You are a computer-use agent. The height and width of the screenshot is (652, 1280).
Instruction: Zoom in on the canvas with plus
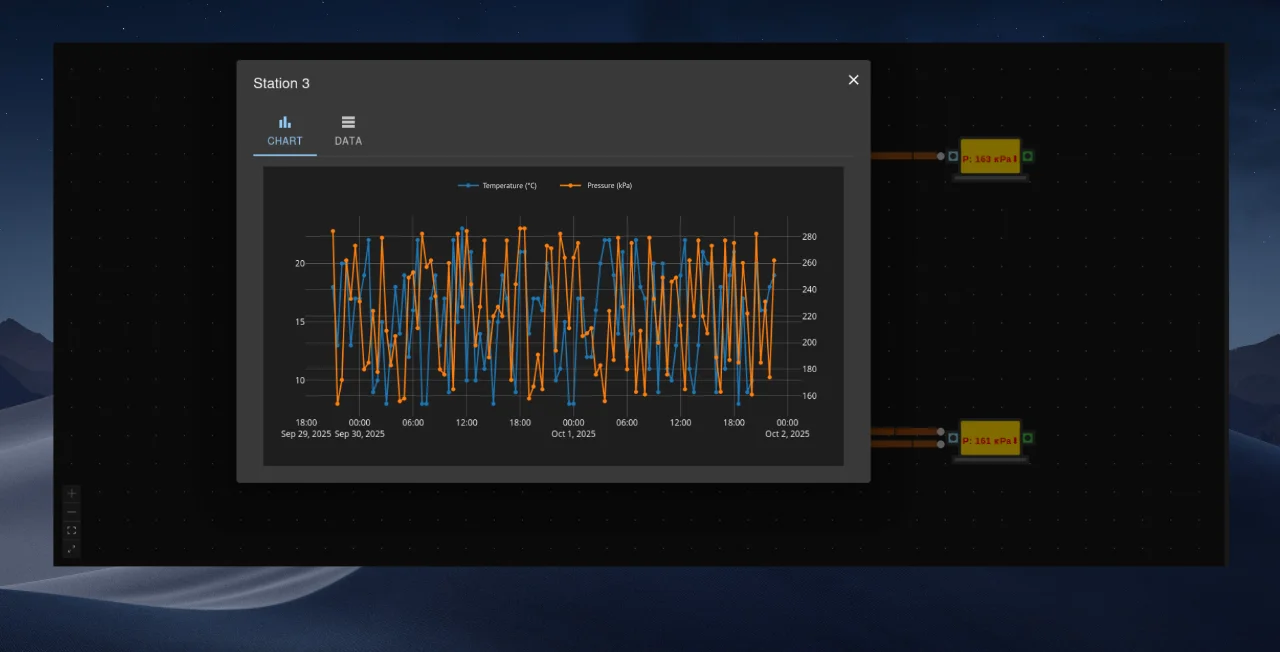(71, 494)
